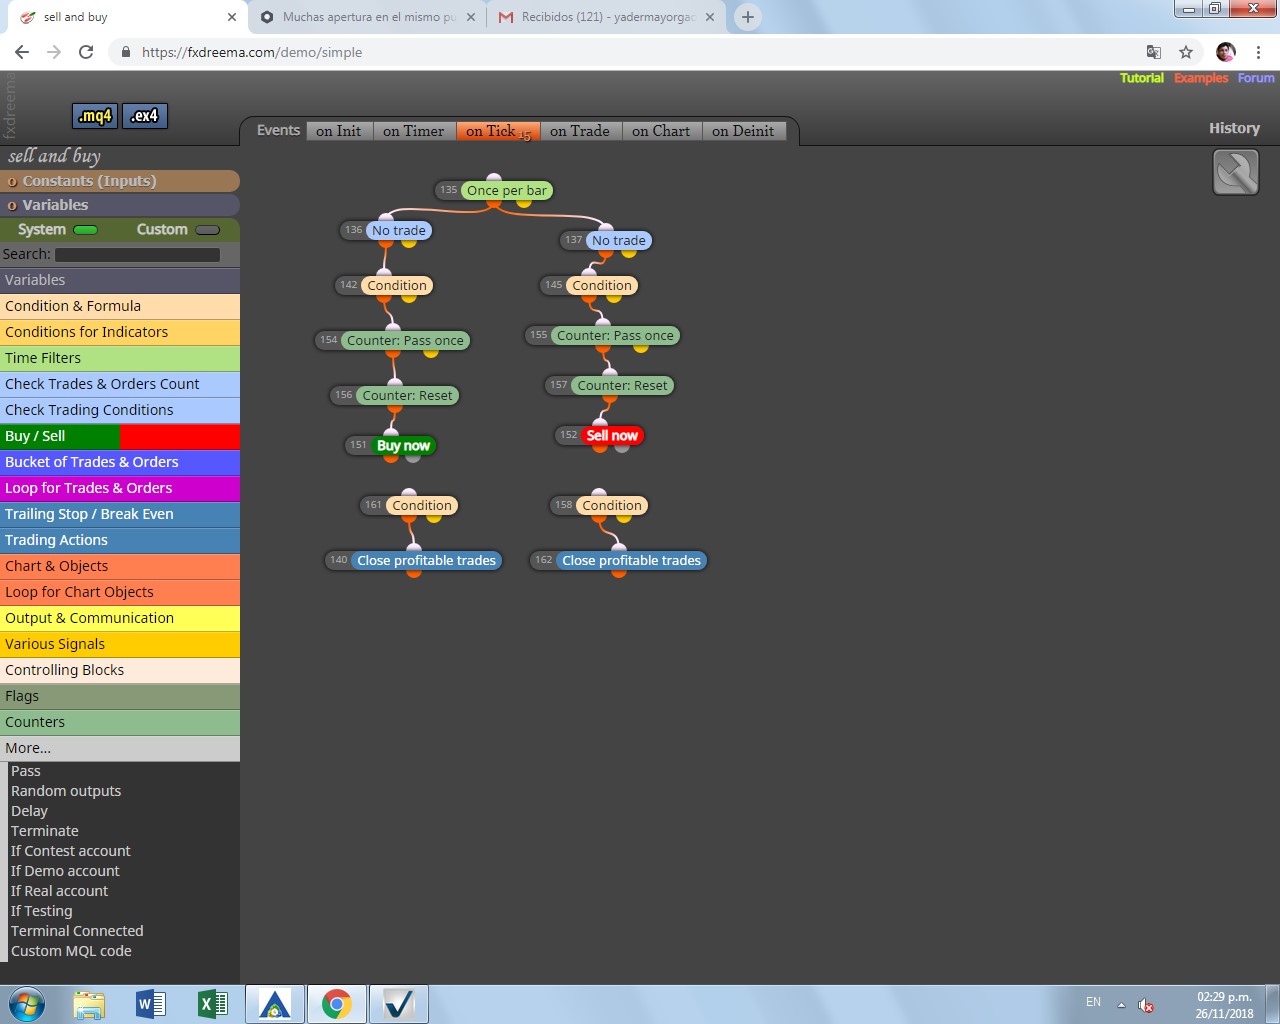
Task: Switch to the on Init event tab
Action: click(x=339, y=131)
